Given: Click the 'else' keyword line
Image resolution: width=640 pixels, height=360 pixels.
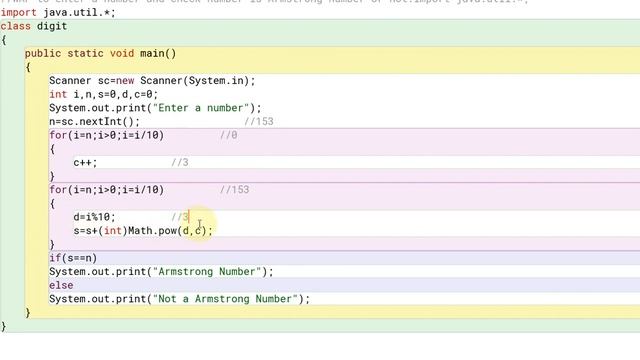Looking at the screenshot, I should pos(61,285).
